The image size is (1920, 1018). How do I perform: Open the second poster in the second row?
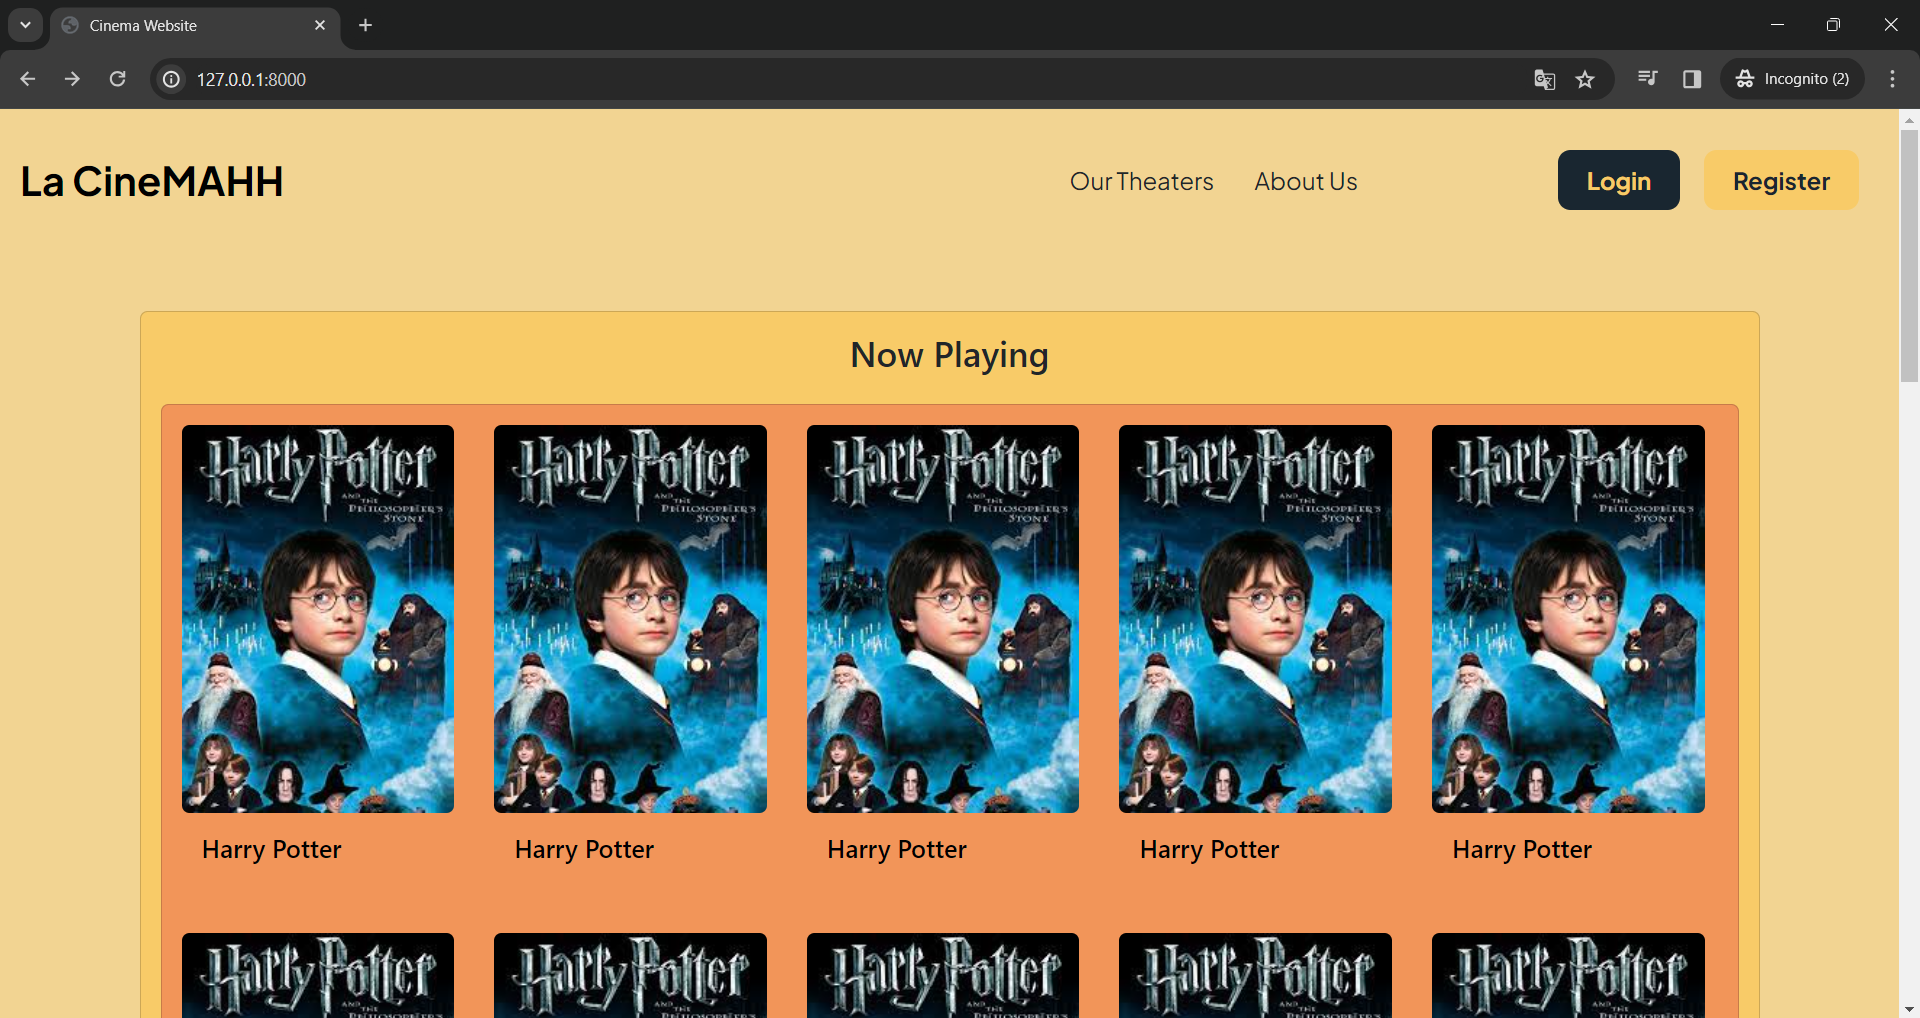pyautogui.click(x=630, y=975)
